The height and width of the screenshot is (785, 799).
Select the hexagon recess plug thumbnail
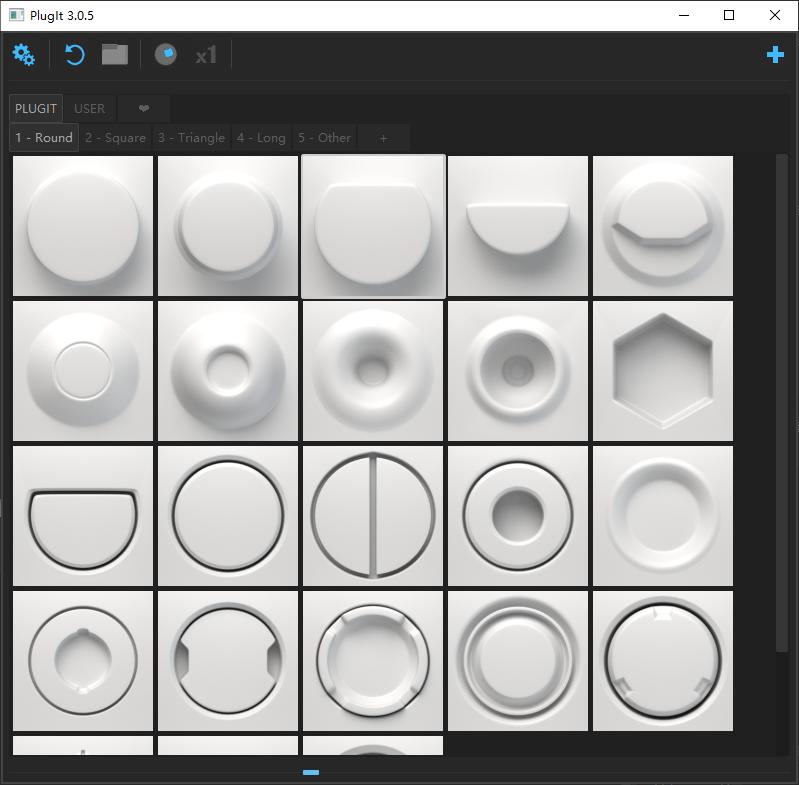click(662, 371)
